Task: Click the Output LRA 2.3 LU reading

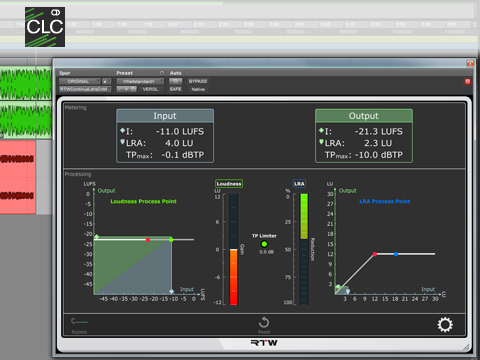Action: point(378,143)
